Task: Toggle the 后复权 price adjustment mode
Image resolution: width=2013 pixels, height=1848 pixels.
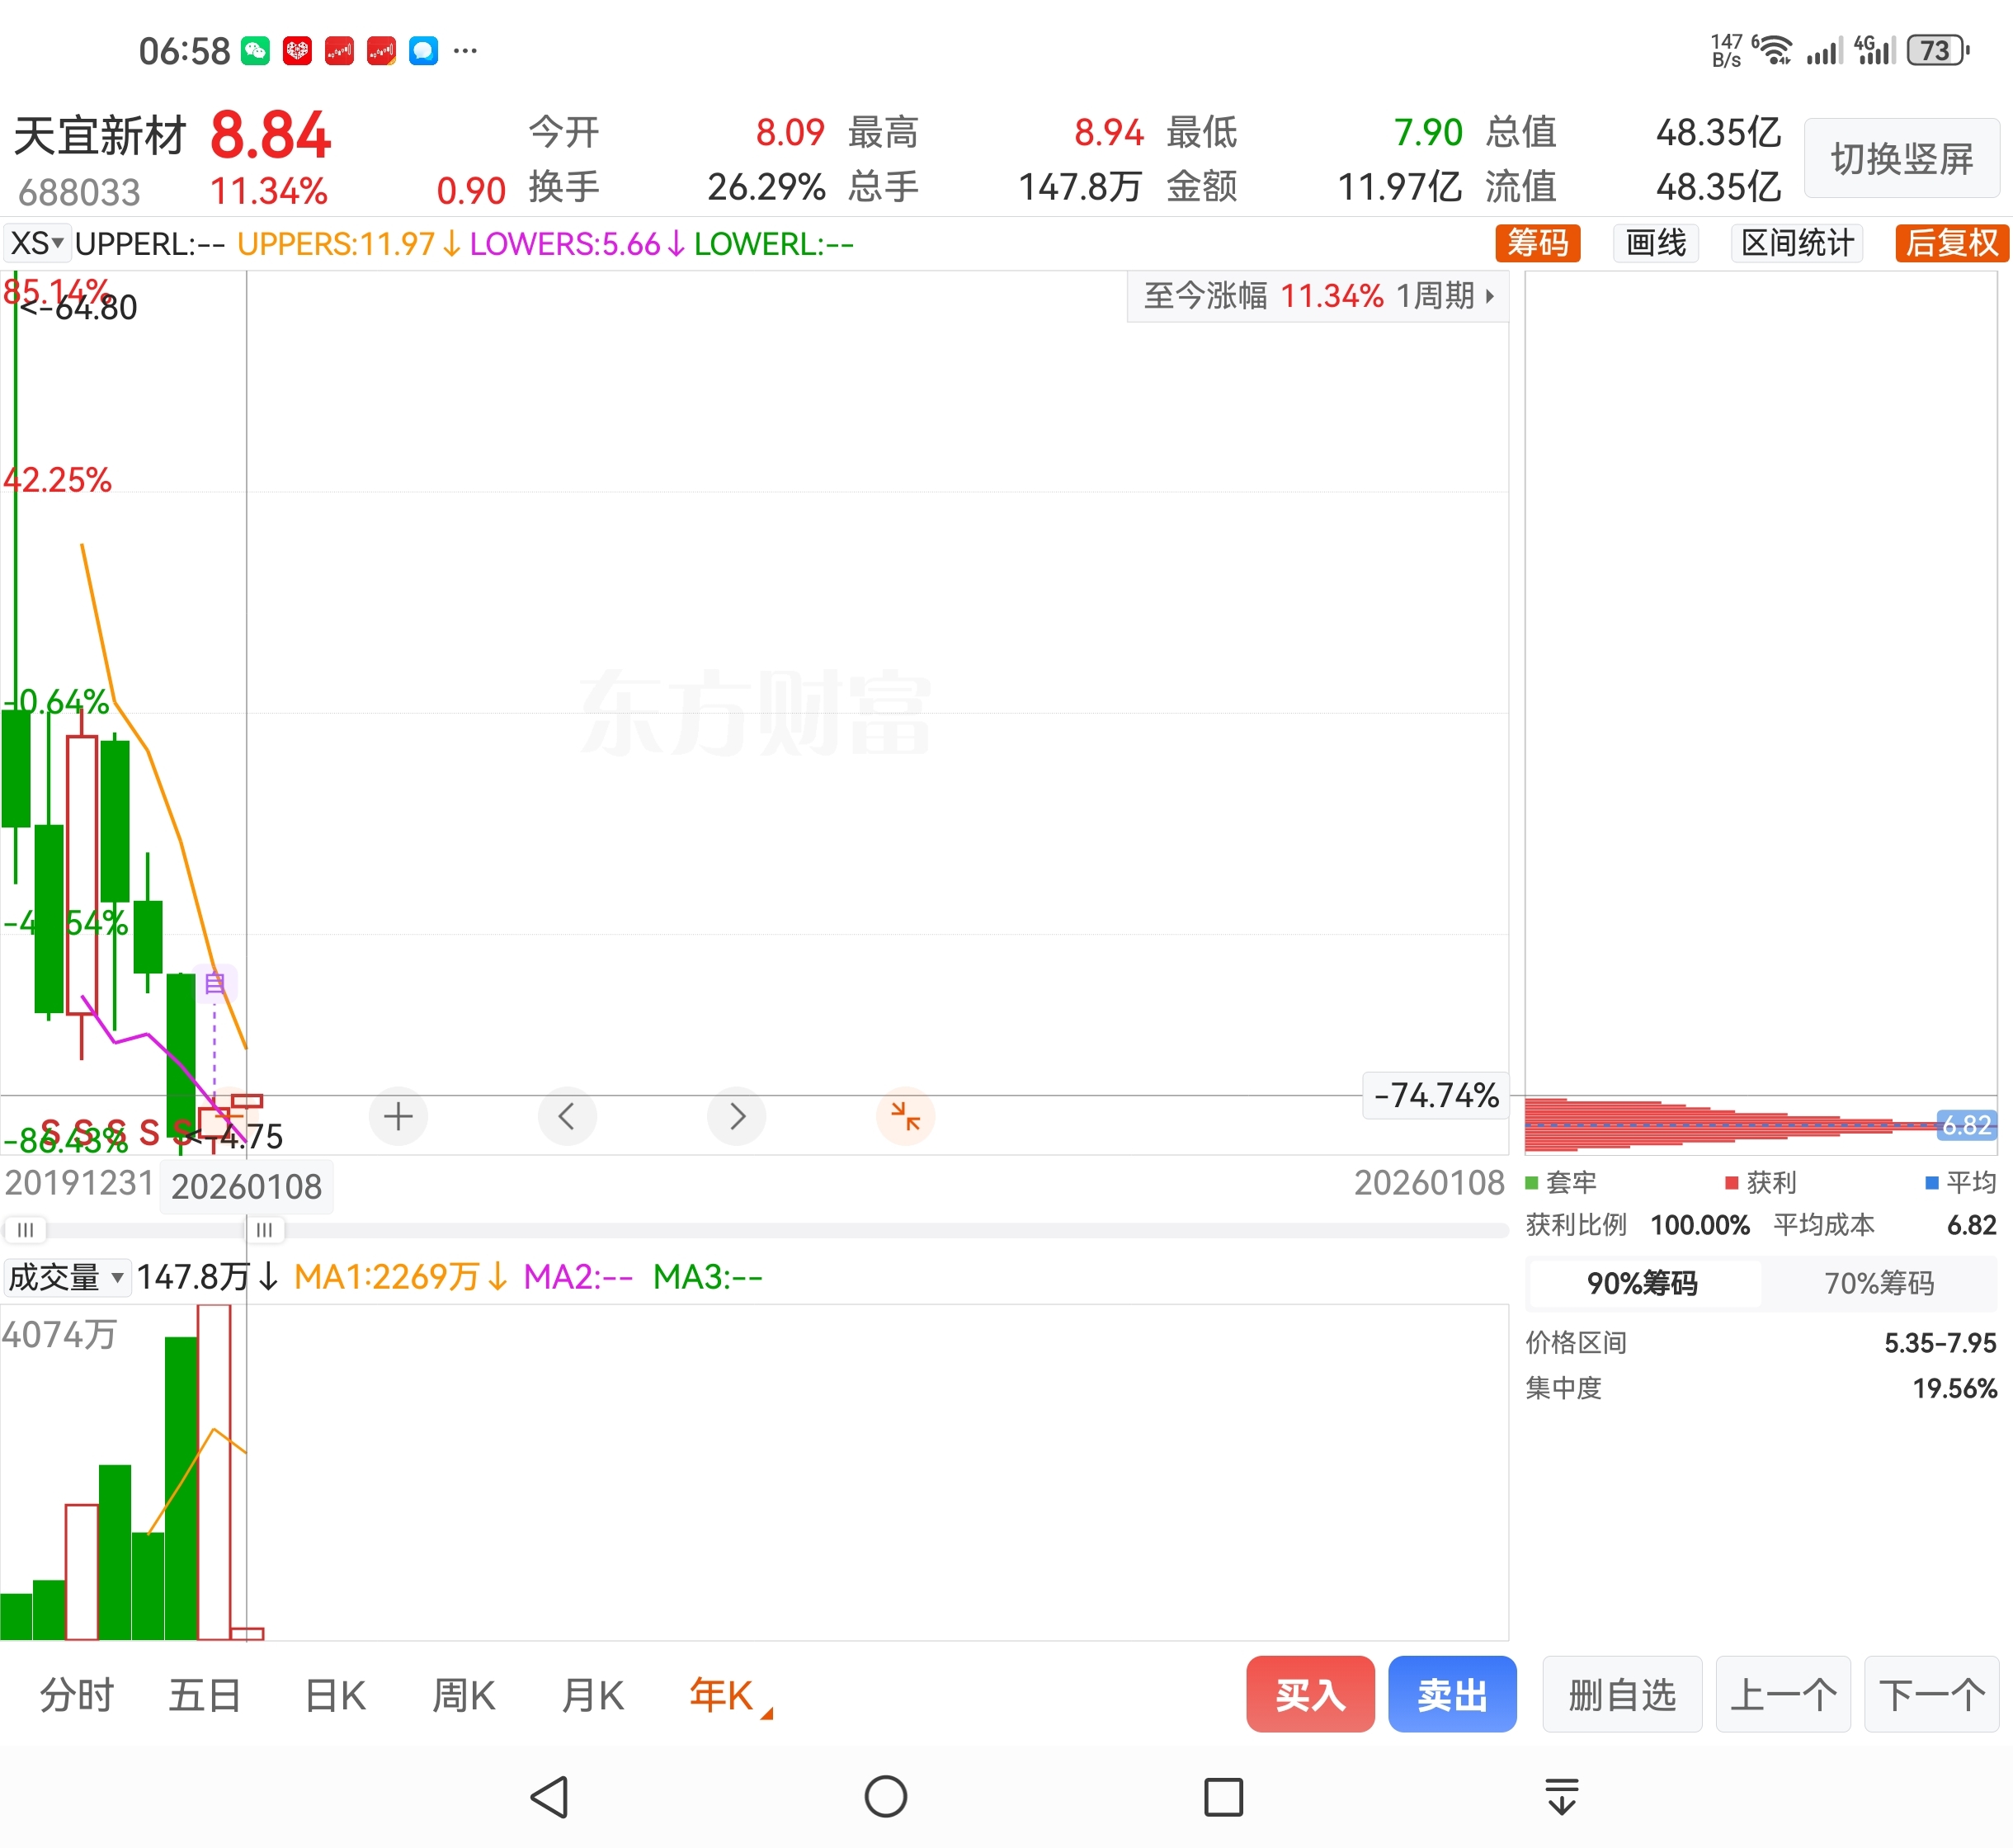Action: (x=1950, y=243)
